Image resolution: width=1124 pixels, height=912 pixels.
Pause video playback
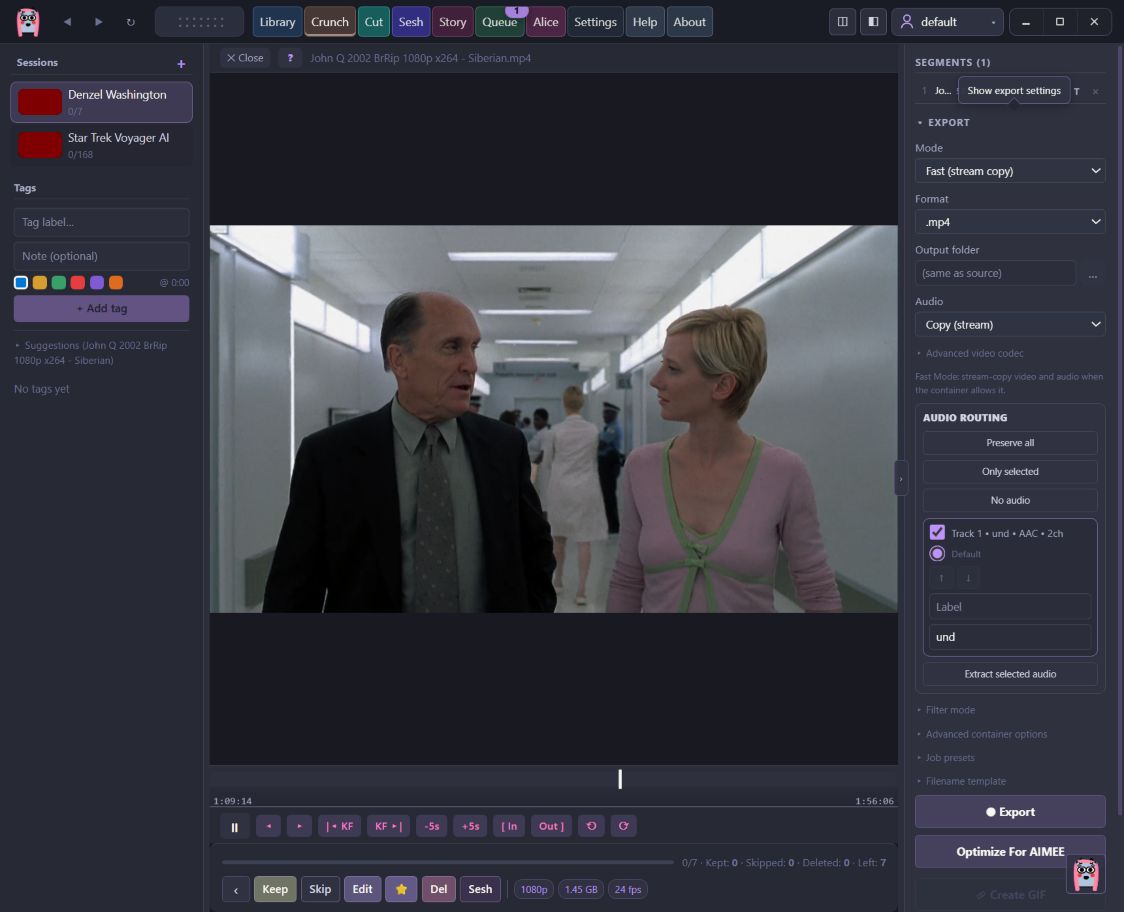click(x=234, y=827)
